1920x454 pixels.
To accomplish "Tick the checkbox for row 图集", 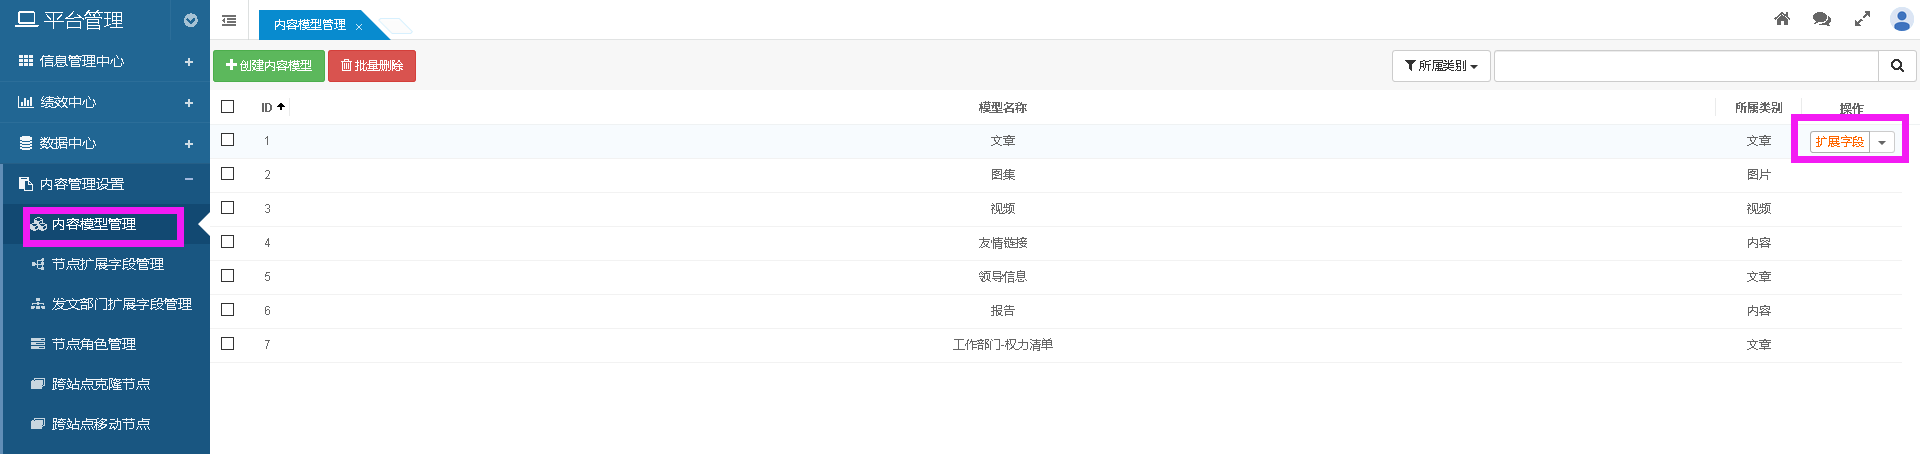I will coord(228,174).
